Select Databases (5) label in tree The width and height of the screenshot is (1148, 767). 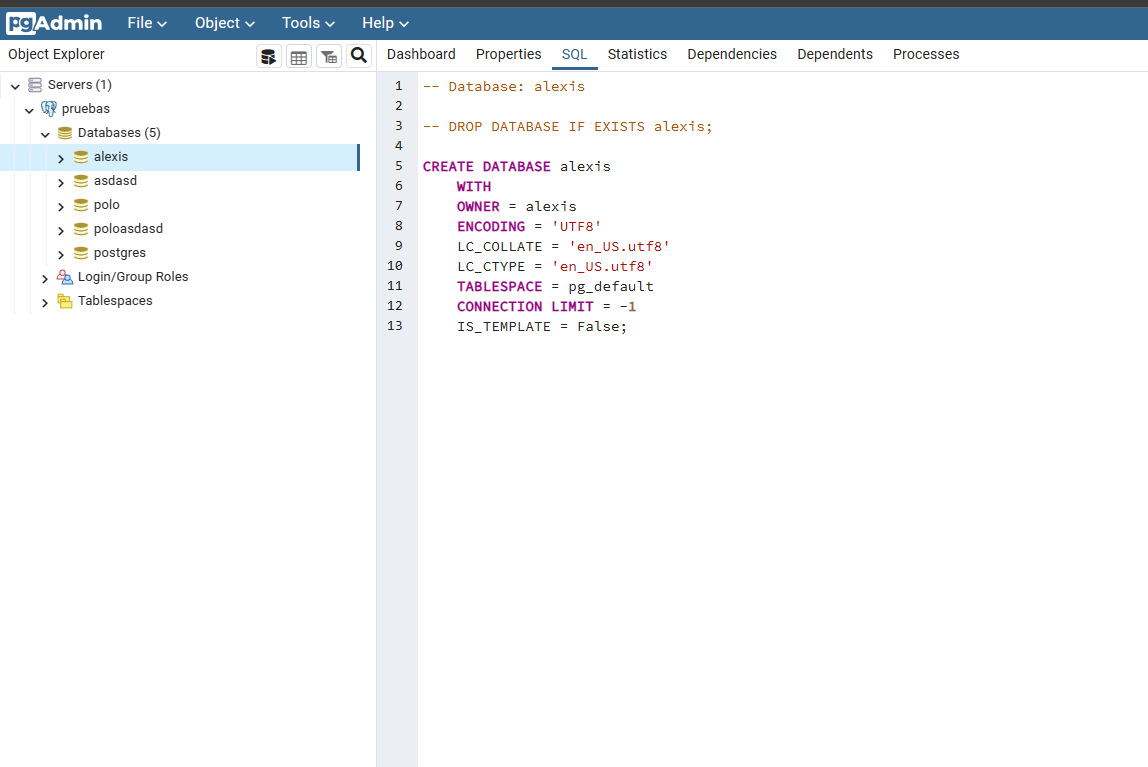pyautogui.click(x=119, y=132)
